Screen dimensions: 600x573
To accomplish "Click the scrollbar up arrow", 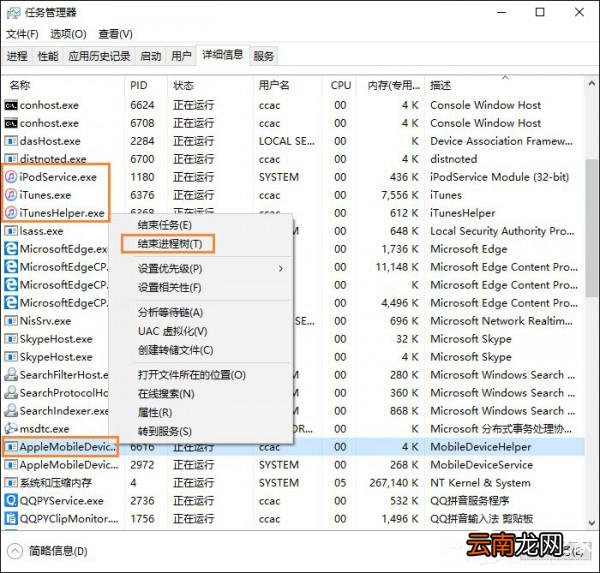I will point(592,83).
